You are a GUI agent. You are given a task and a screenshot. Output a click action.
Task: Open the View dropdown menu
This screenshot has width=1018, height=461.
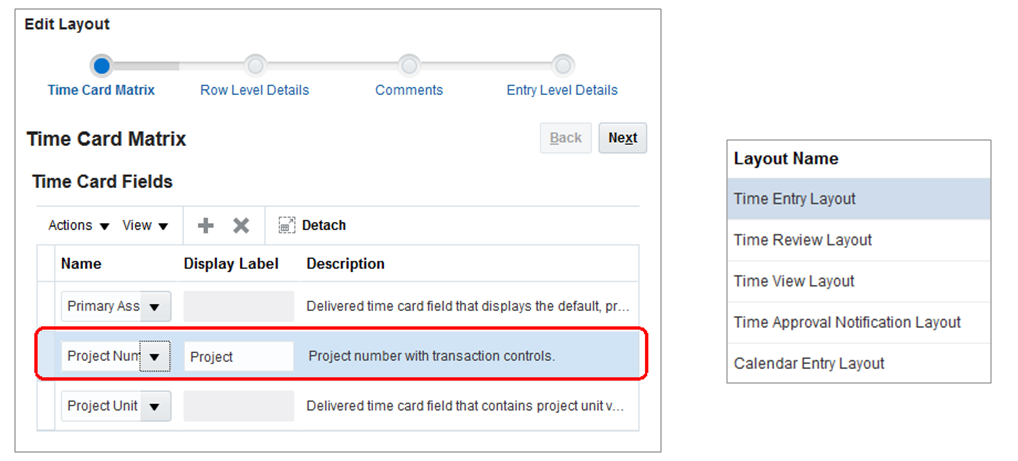(x=145, y=226)
